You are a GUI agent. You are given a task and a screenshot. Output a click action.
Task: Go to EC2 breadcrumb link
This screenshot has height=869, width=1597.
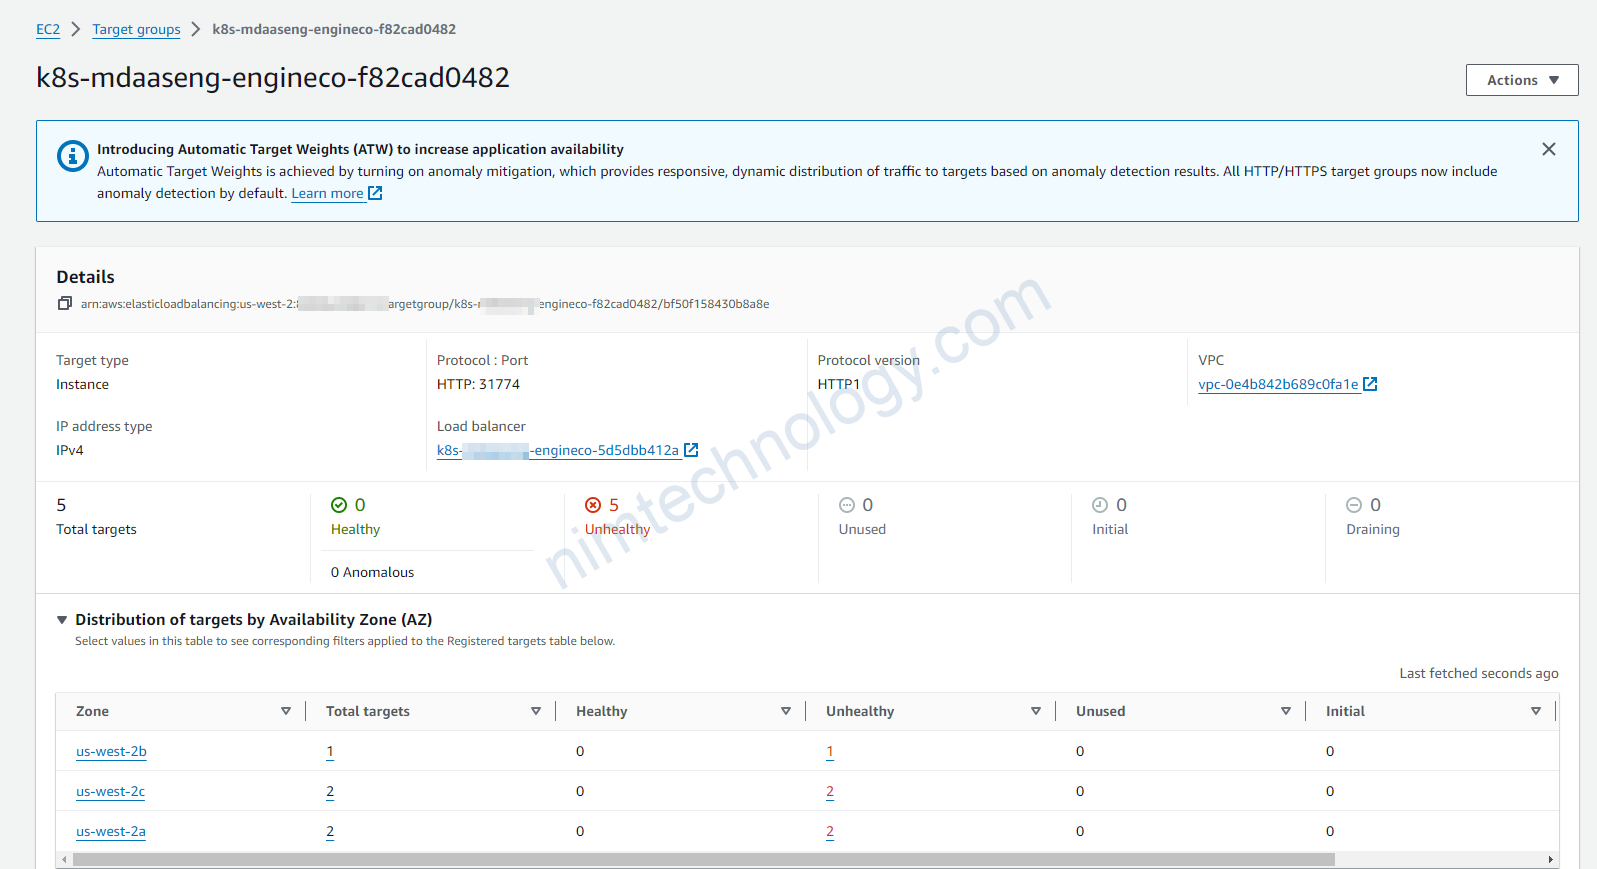click(48, 29)
